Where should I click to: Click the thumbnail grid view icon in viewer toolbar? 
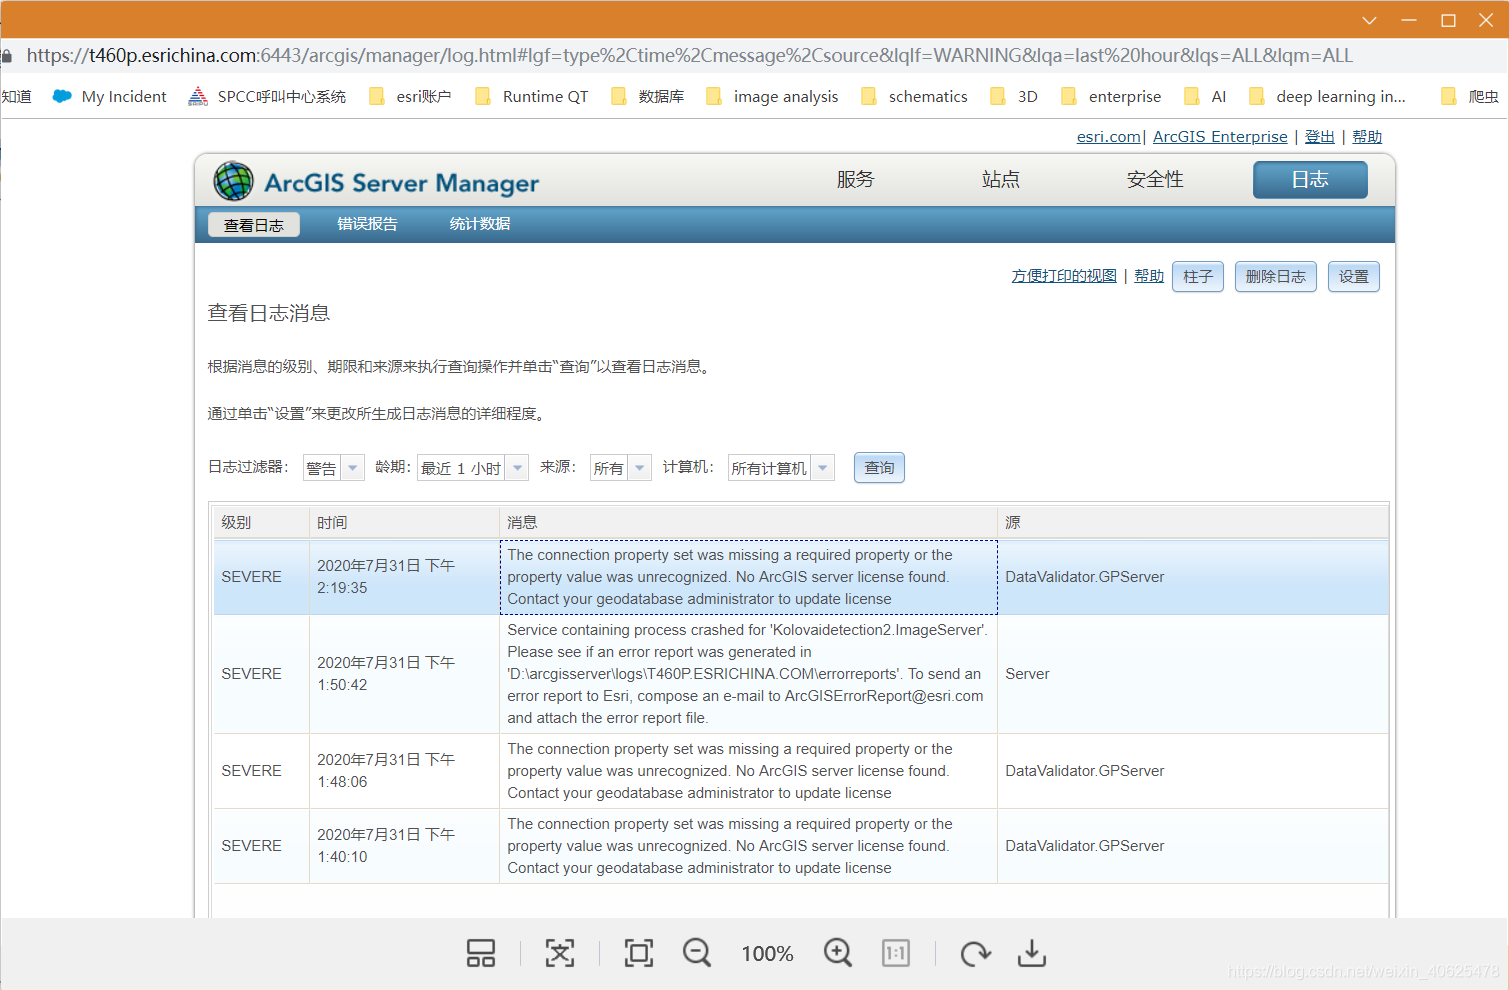click(x=481, y=953)
